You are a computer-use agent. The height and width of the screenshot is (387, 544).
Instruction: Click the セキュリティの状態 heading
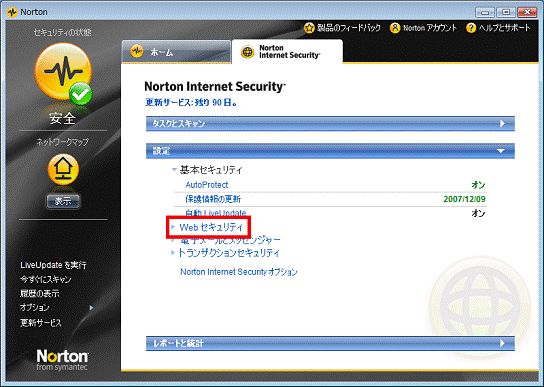coord(62,33)
